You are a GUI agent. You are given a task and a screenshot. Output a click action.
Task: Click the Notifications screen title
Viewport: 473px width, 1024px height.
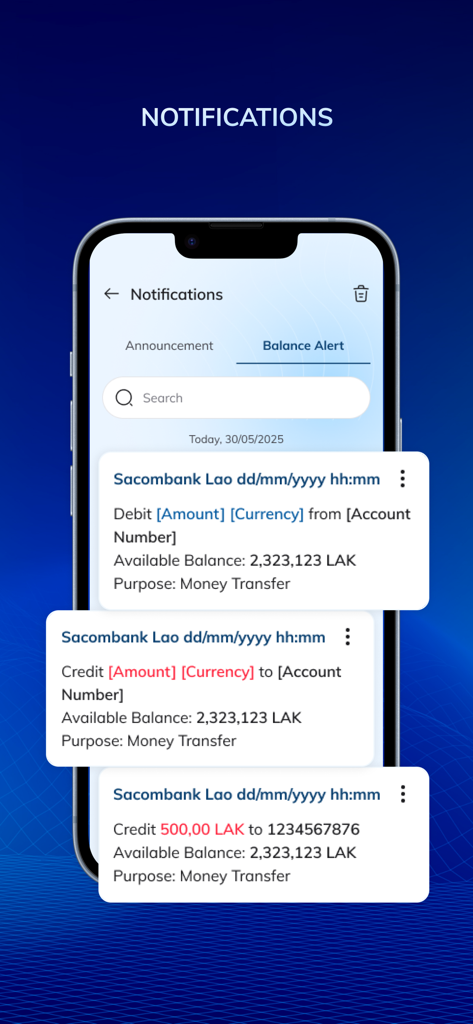[x=176, y=295]
